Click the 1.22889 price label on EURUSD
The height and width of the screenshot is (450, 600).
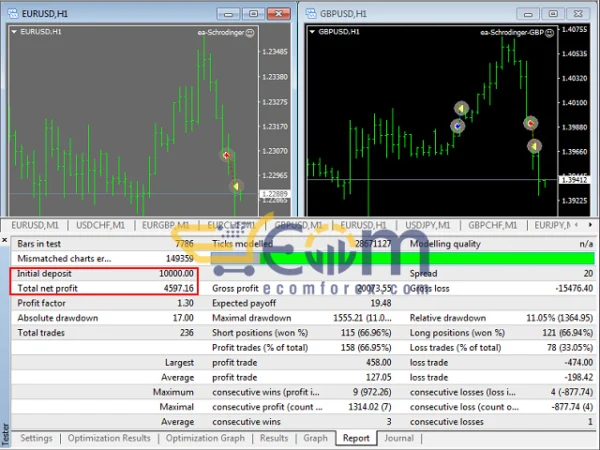pyautogui.click(x=274, y=194)
